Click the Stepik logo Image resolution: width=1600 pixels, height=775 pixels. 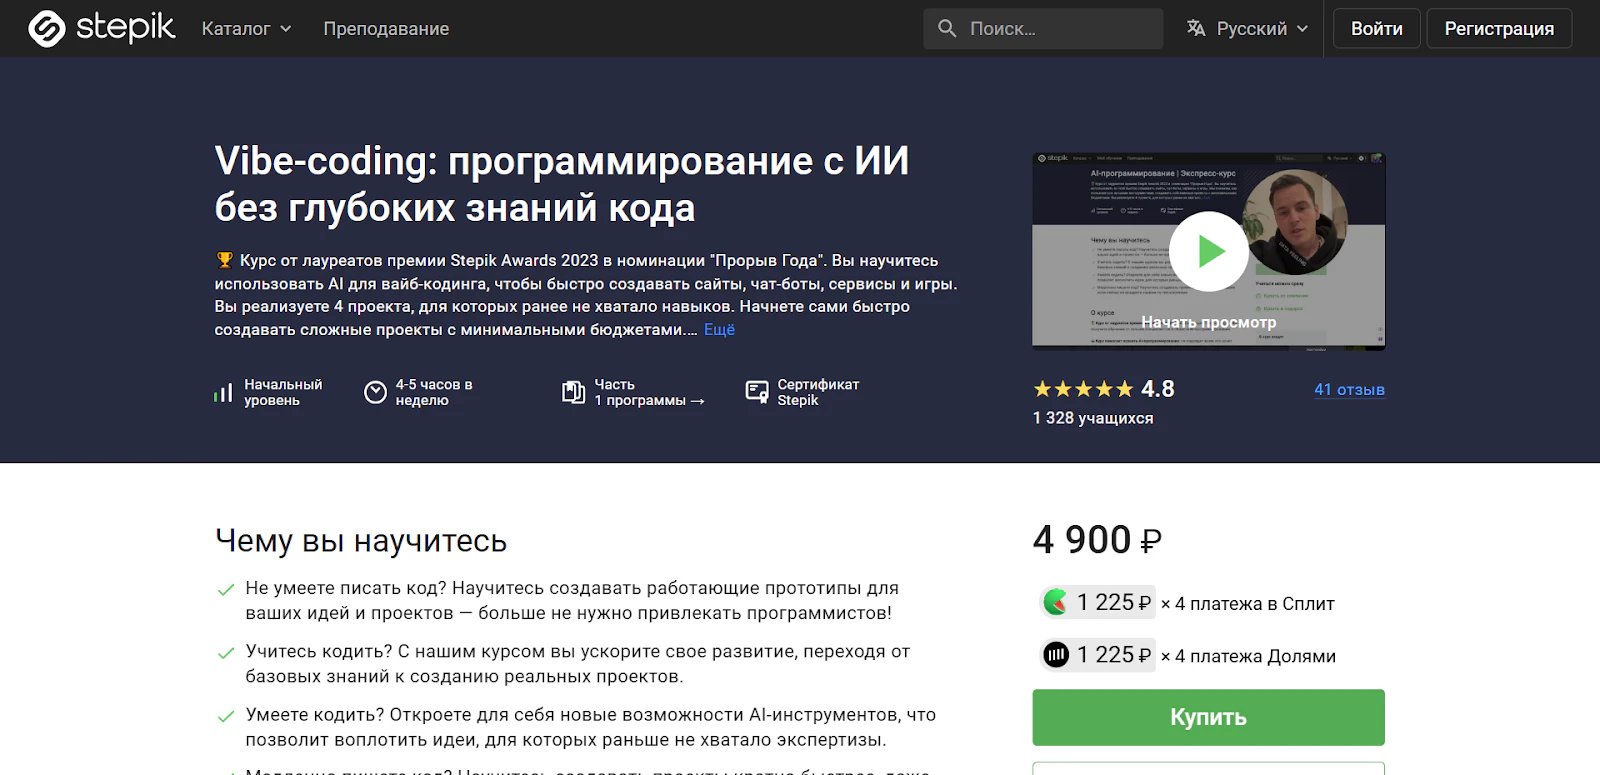(x=101, y=28)
